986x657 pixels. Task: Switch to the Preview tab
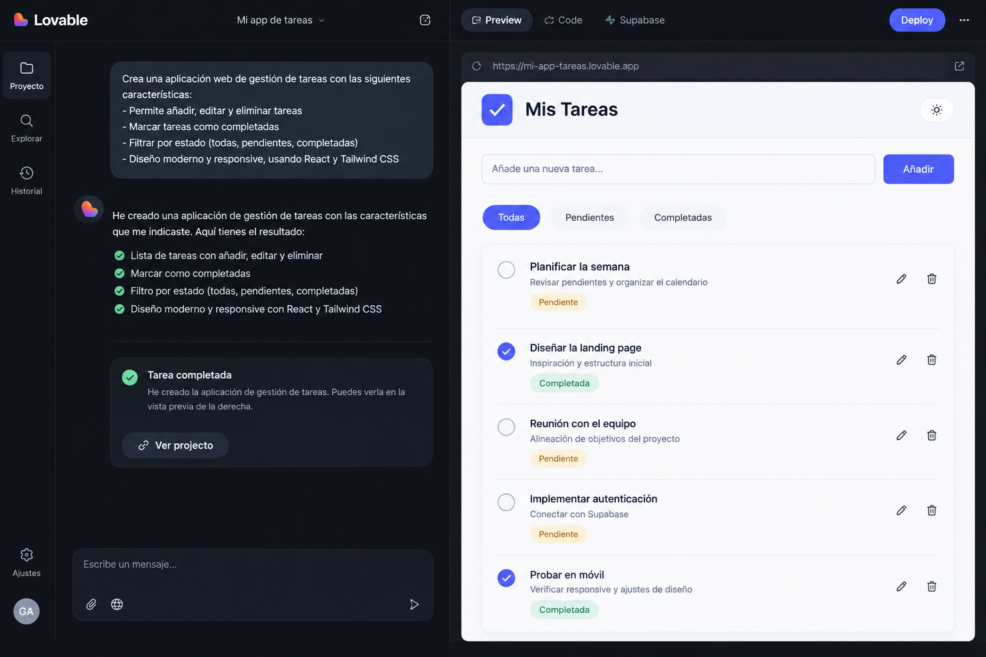point(497,20)
